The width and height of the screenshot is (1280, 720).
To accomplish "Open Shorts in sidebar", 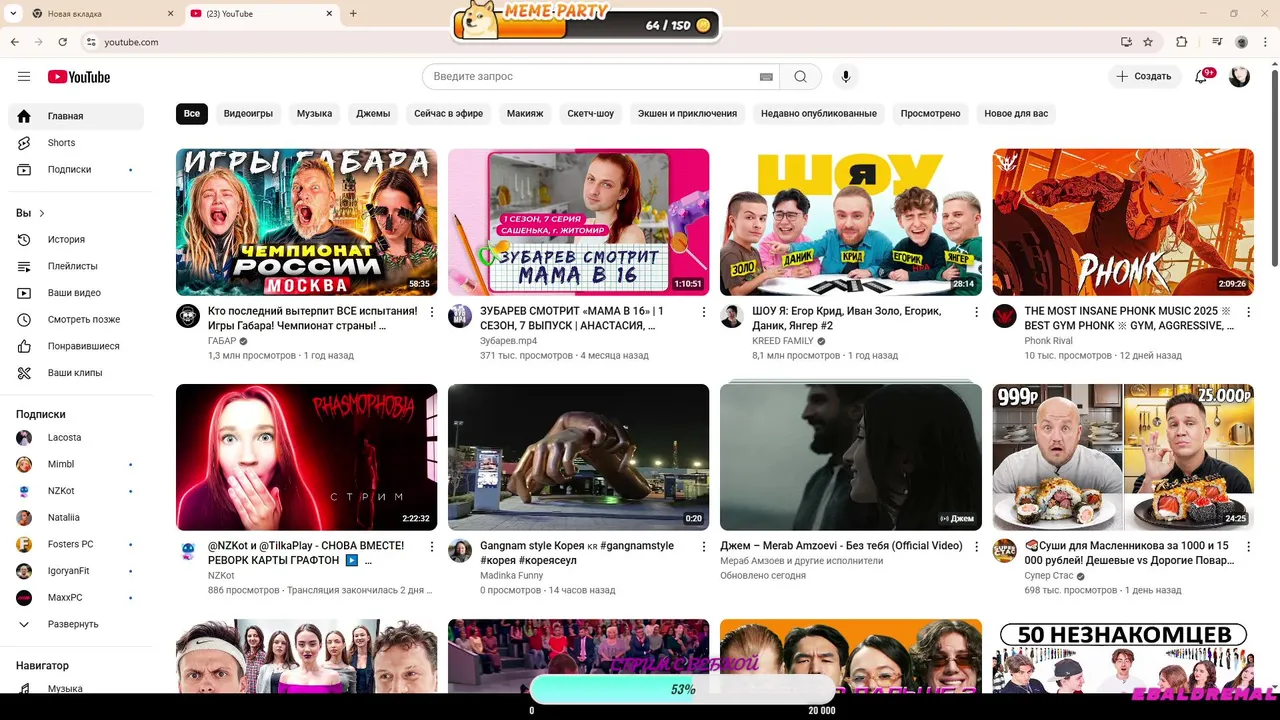I will [x=76, y=143].
